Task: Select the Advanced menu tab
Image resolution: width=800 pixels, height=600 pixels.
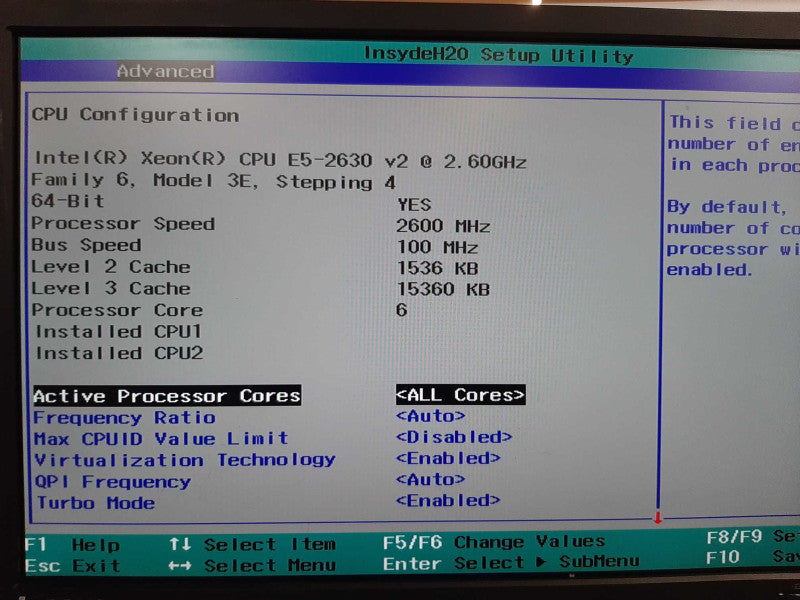Action: point(165,71)
